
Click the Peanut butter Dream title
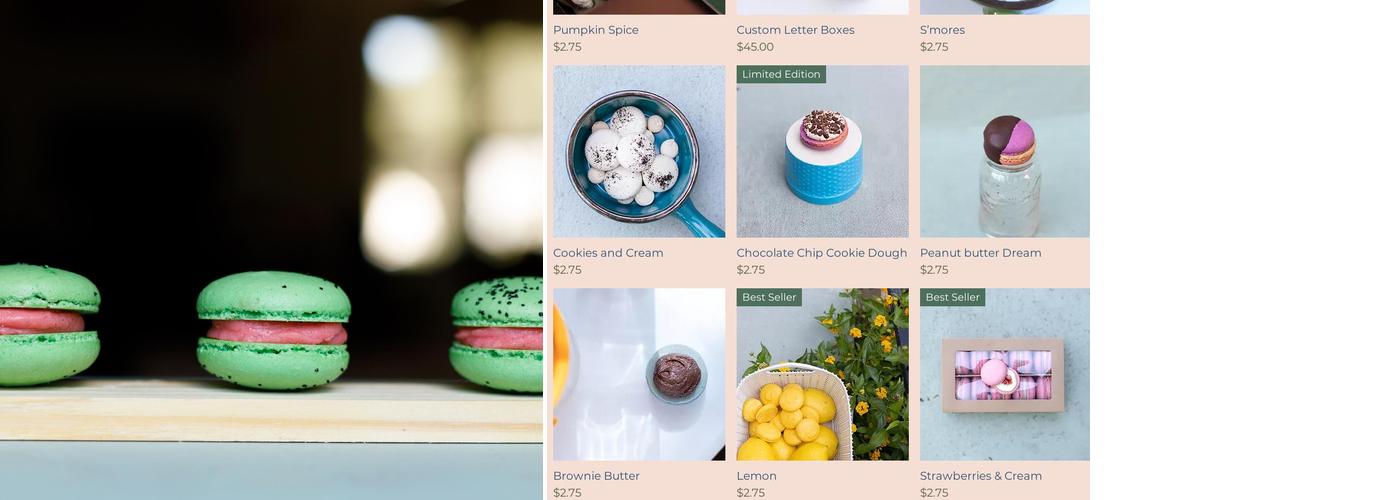coord(981,253)
